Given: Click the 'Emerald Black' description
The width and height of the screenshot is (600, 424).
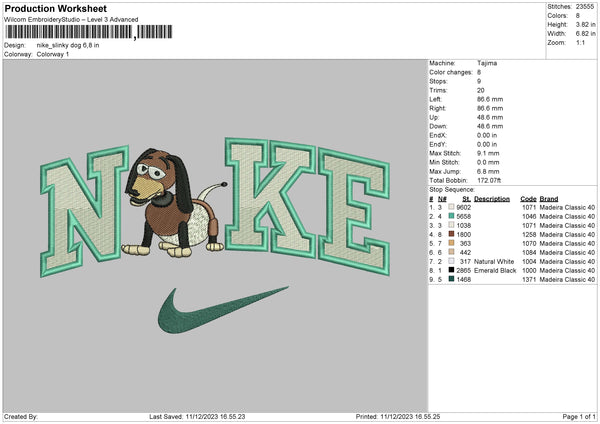Looking at the screenshot, I should pos(495,270).
